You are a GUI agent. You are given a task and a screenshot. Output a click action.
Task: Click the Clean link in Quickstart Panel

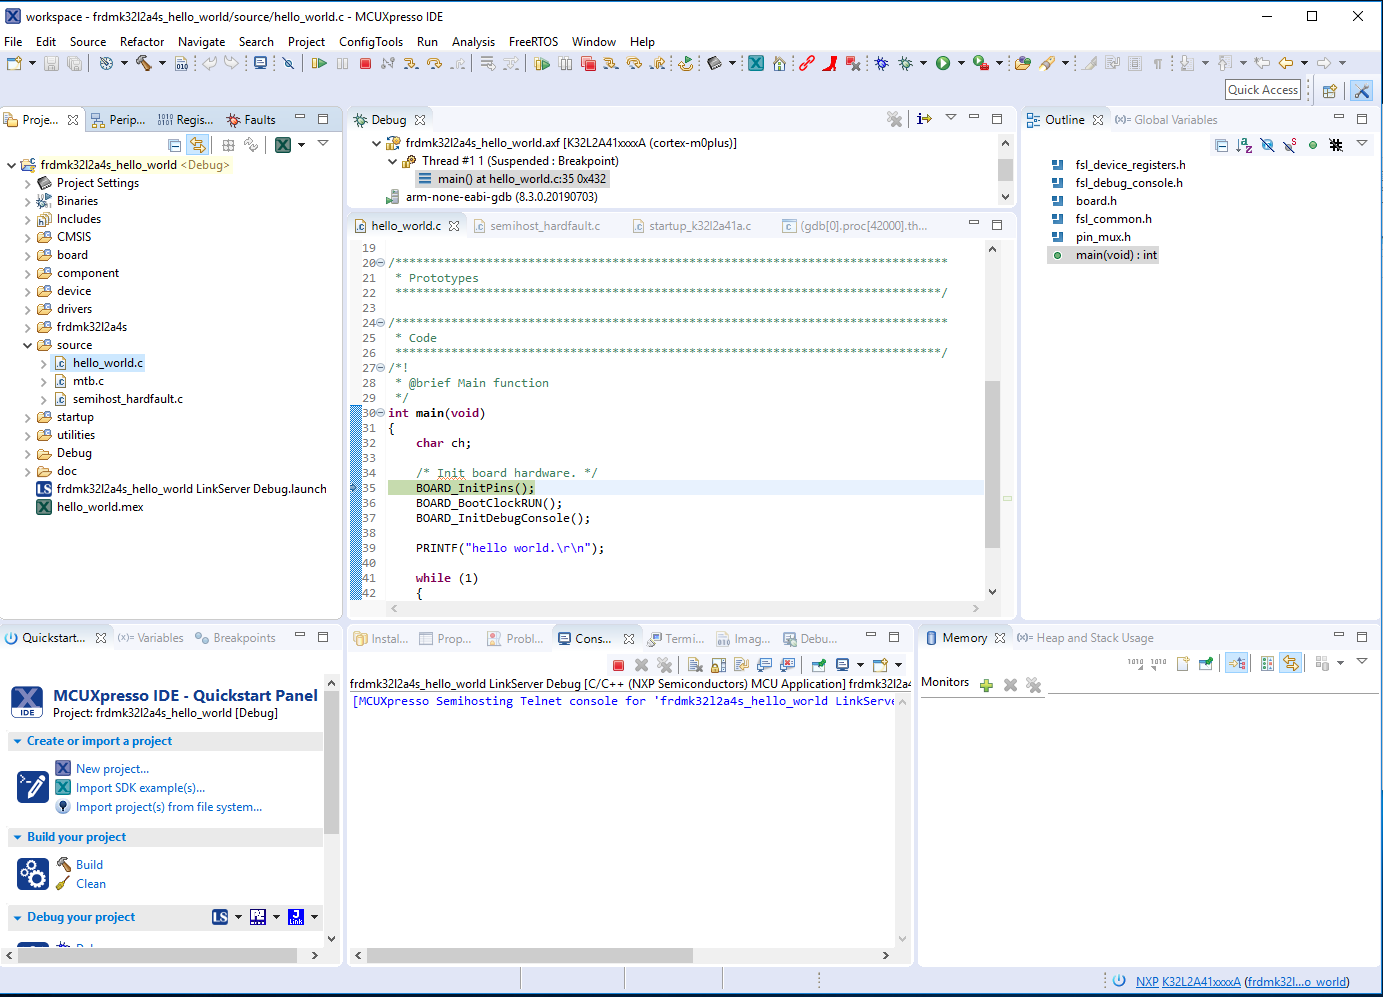[91, 884]
